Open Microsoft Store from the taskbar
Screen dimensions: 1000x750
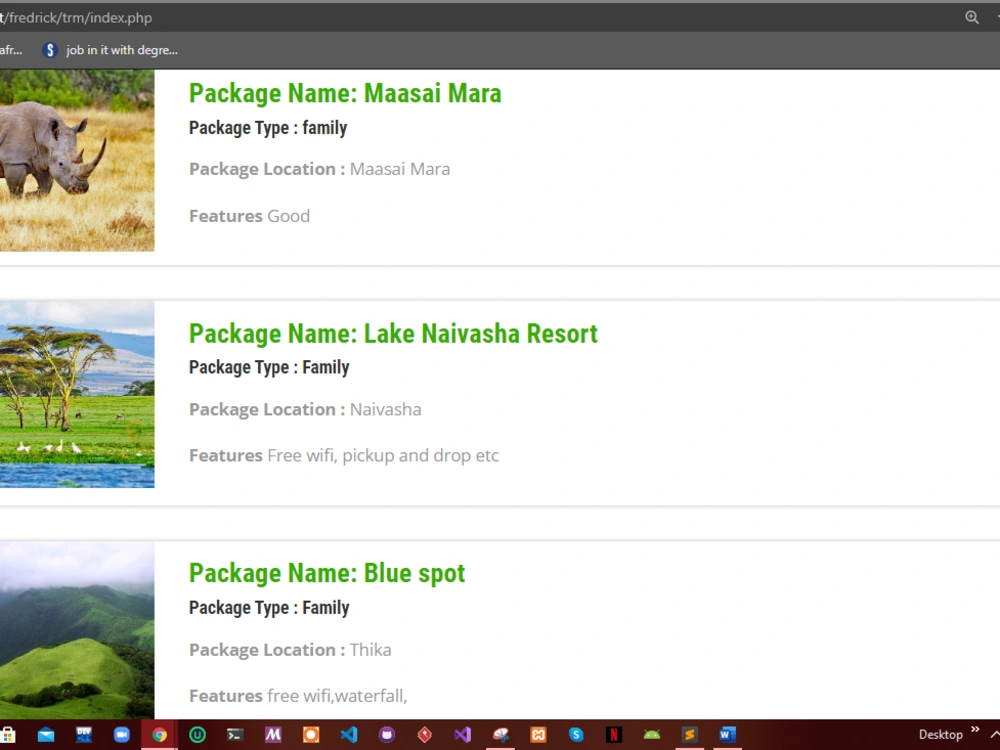click(x=8, y=735)
